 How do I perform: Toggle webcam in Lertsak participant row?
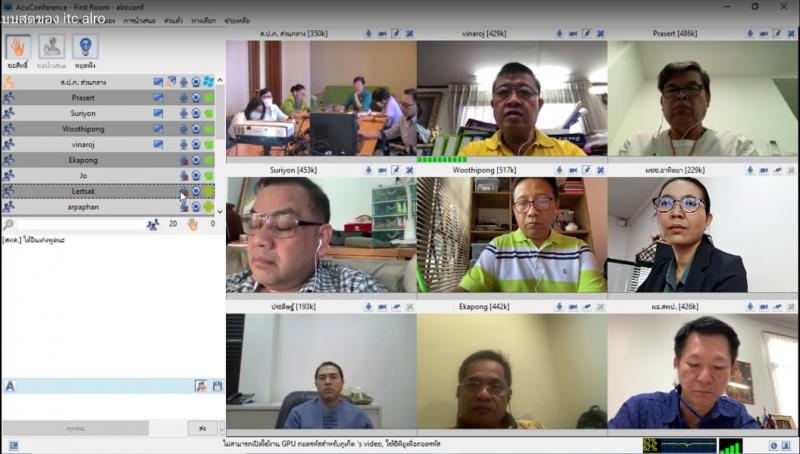point(196,191)
